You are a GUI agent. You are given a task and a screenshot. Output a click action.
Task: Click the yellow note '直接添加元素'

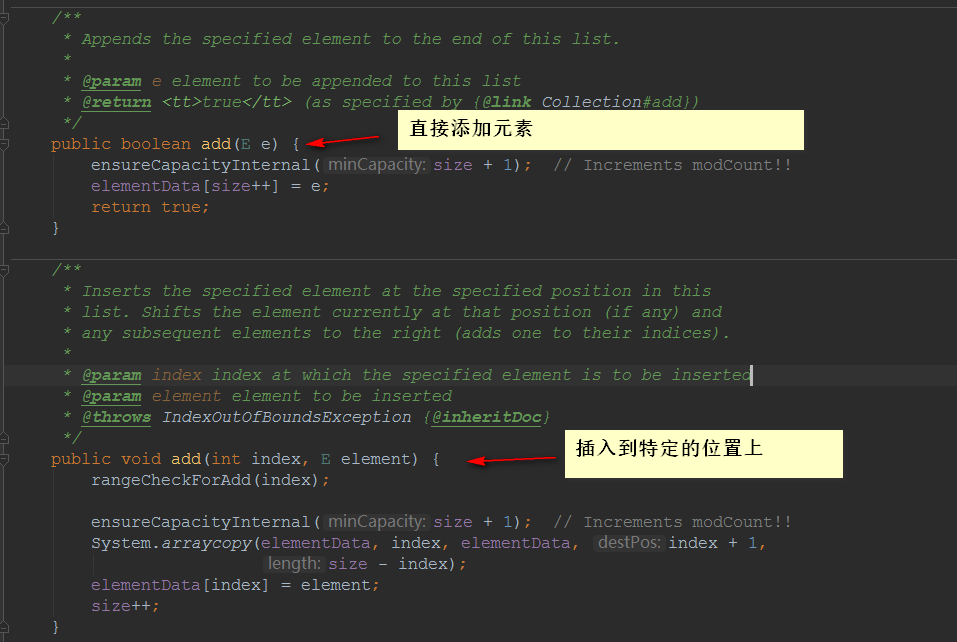pos(601,130)
